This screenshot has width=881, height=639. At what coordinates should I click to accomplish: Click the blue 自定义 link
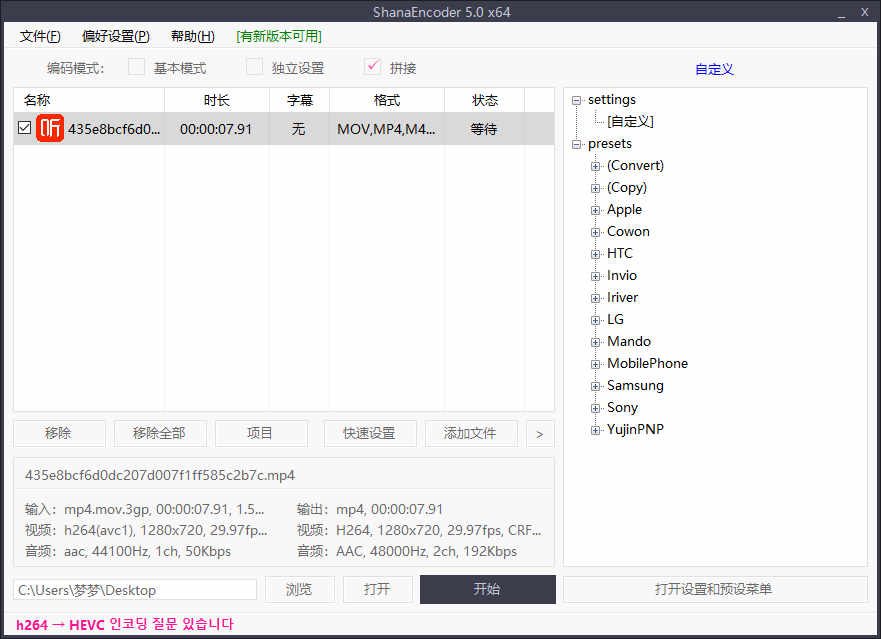coord(714,69)
